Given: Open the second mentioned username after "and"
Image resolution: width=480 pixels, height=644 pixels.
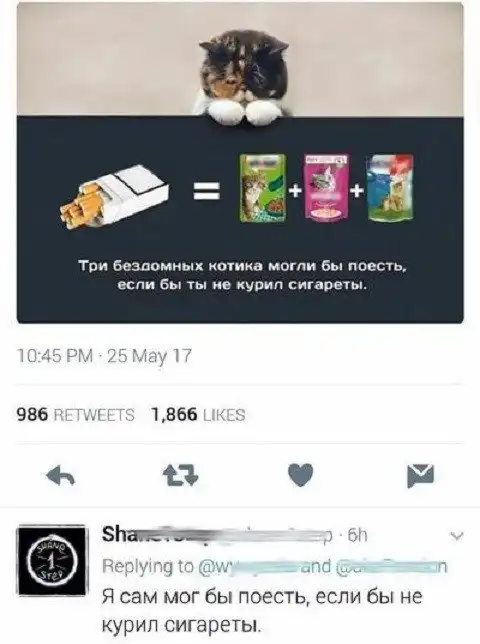Looking at the screenshot, I should [392, 567].
